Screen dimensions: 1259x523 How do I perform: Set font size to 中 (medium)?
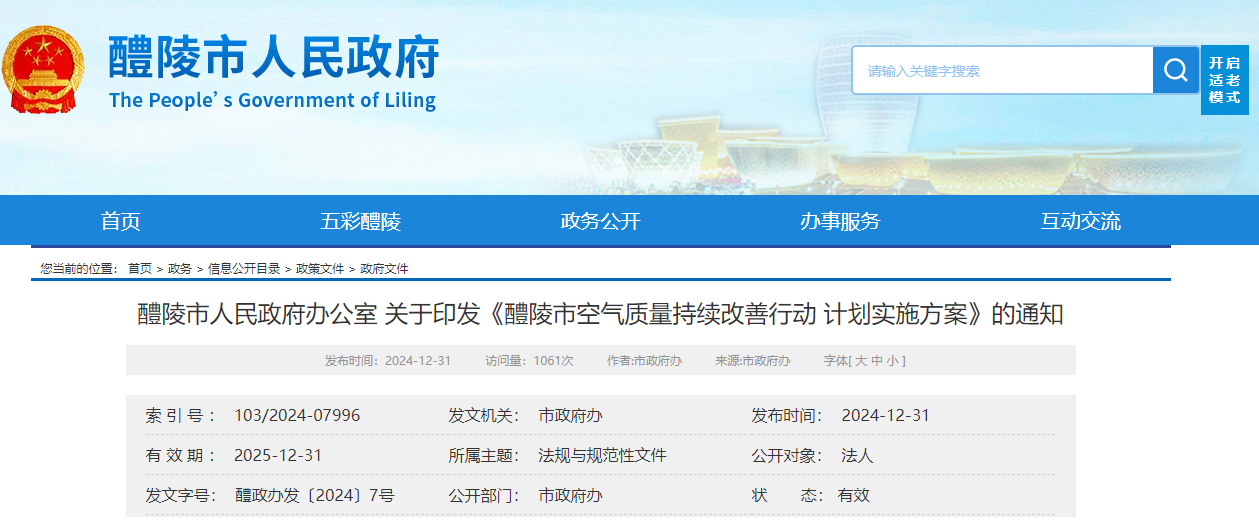click(877, 361)
